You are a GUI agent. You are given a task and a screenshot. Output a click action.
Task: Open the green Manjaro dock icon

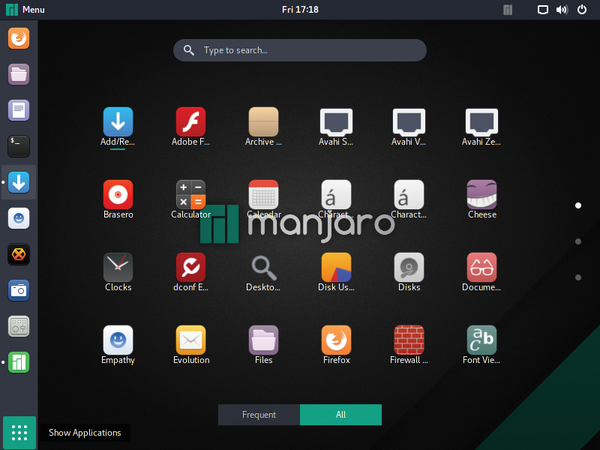tap(18, 362)
